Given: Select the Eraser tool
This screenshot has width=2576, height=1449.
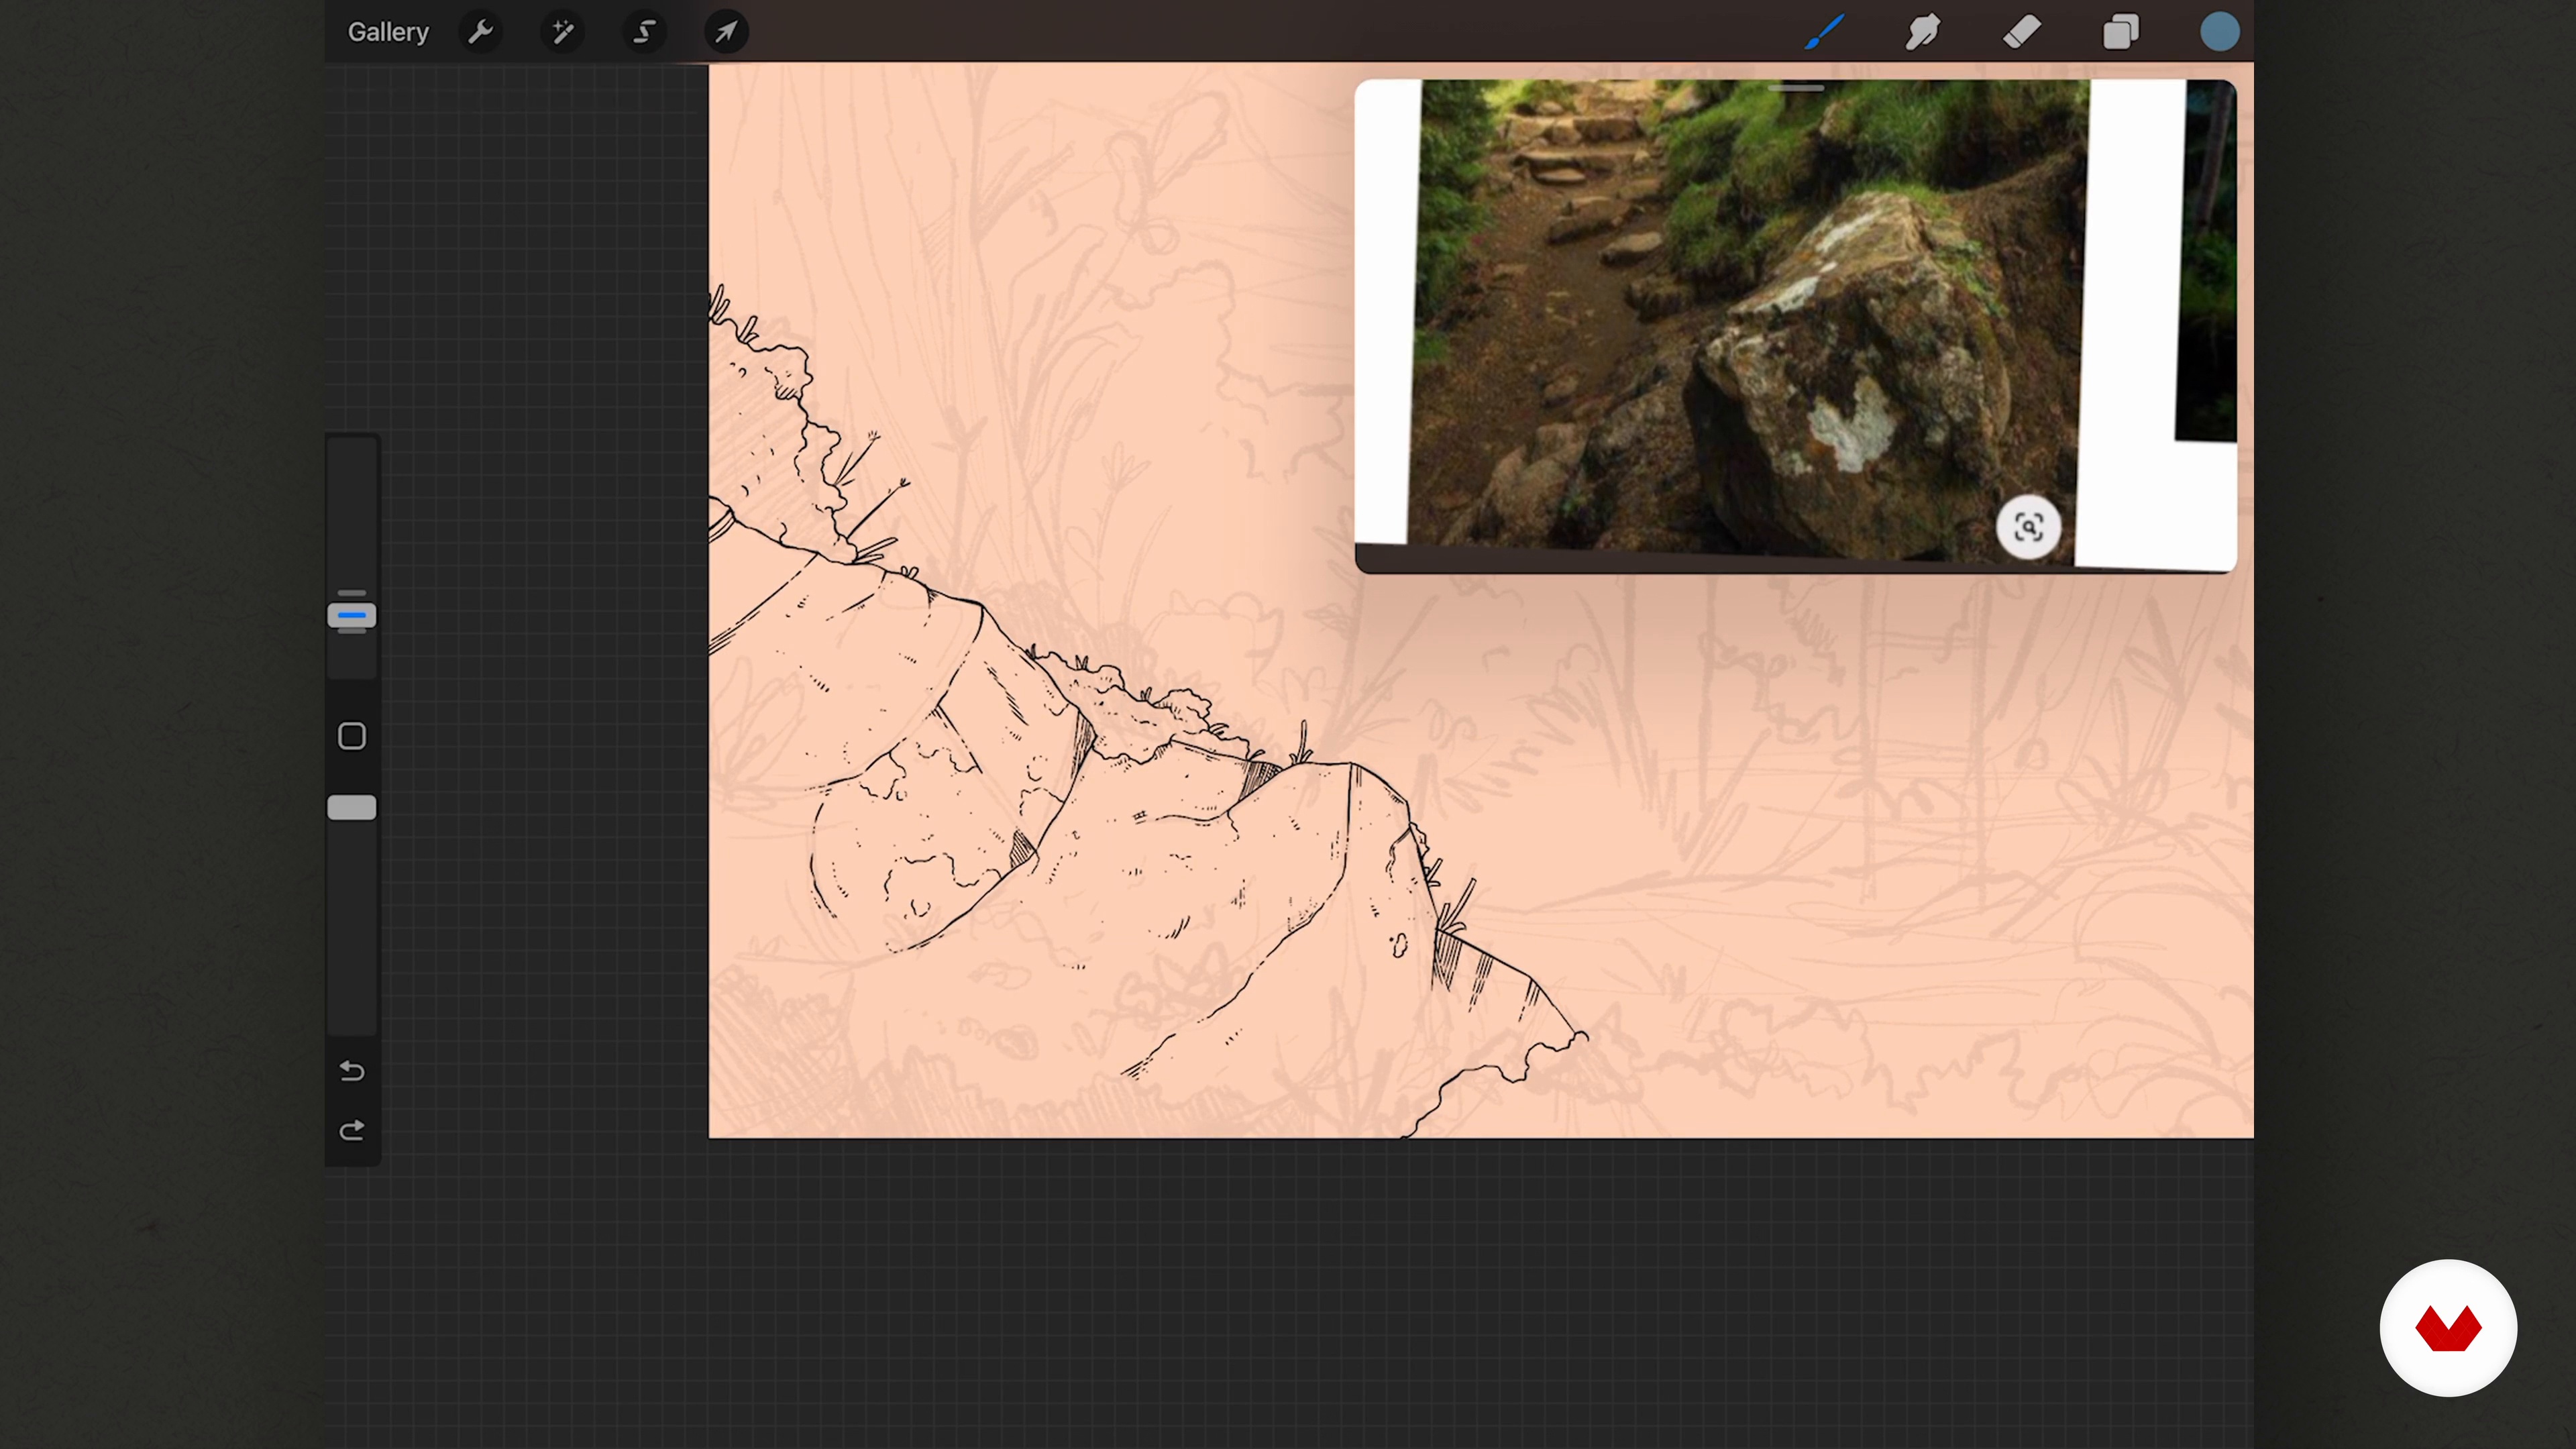Looking at the screenshot, I should coord(2022,32).
